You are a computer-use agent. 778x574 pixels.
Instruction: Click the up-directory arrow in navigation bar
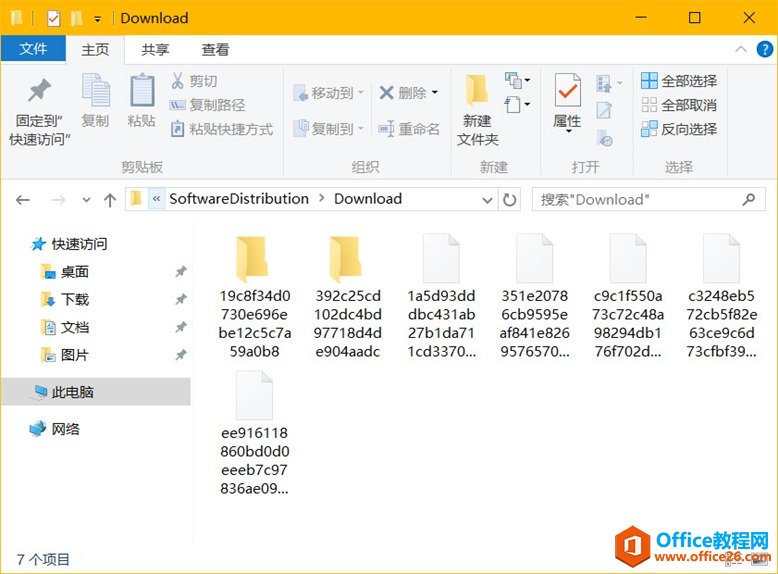110,200
